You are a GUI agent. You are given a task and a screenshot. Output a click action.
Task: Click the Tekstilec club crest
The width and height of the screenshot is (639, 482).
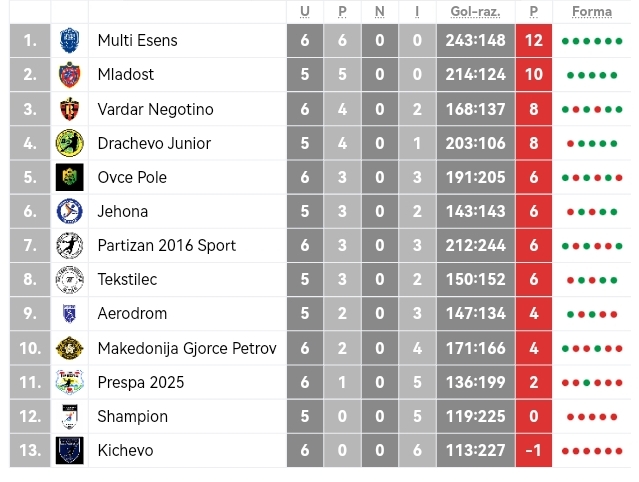[69, 279]
